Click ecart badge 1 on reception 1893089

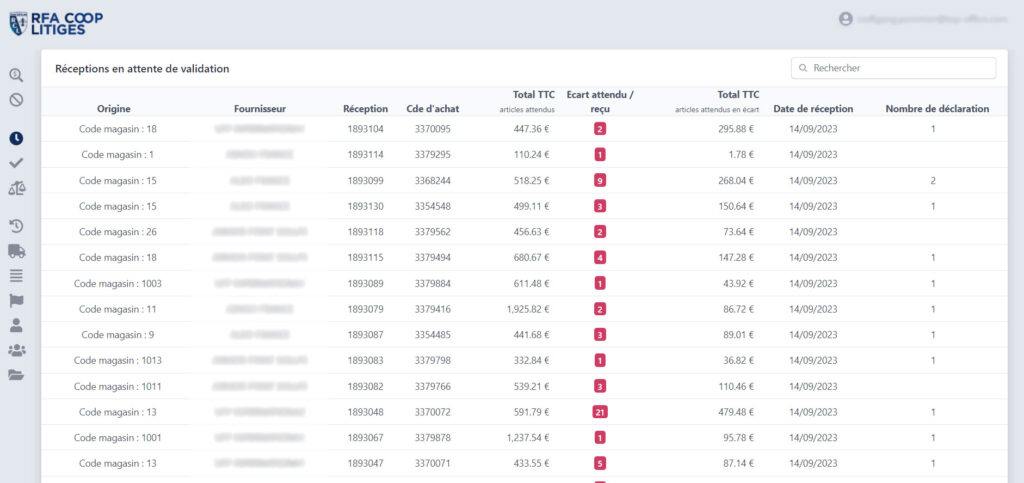click(x=600, y=283)
